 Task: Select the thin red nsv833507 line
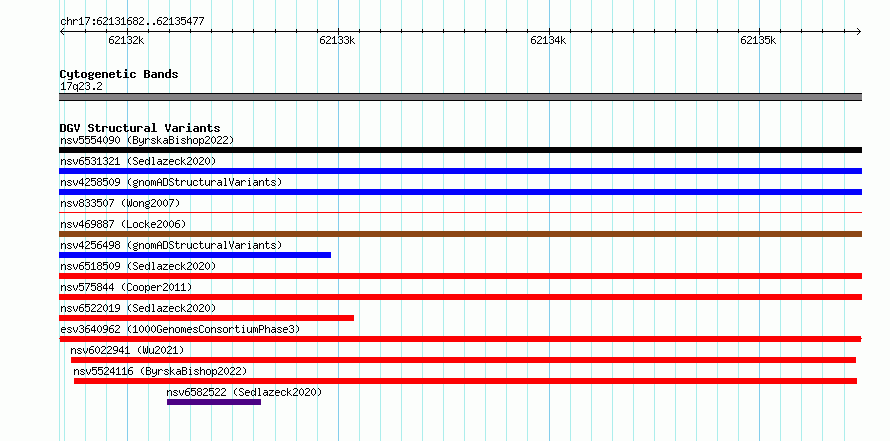(460, 213)
